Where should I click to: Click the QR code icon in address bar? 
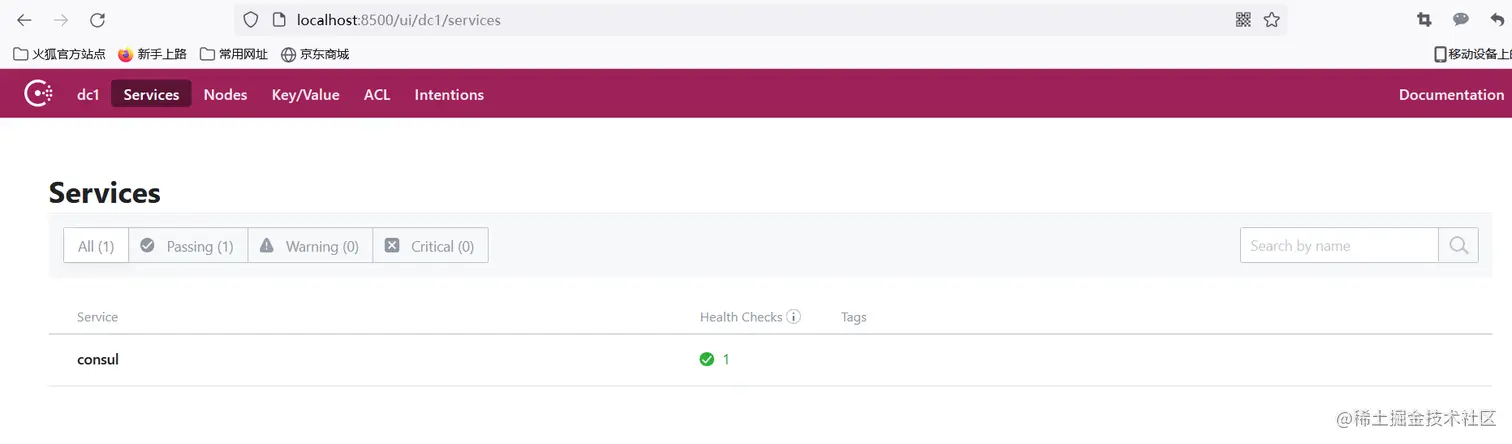click(x=1243, y=20)
